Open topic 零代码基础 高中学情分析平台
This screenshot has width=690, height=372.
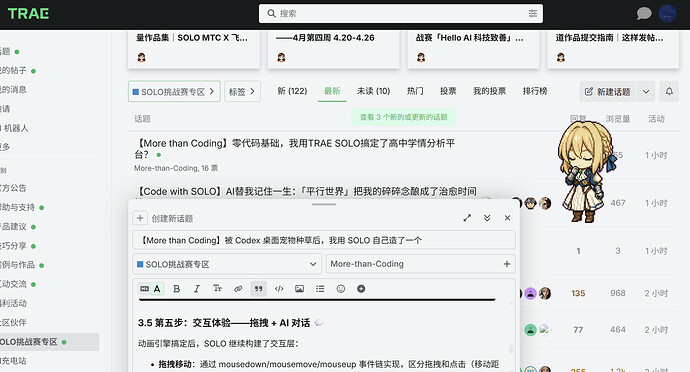click(x=295, y=148)
